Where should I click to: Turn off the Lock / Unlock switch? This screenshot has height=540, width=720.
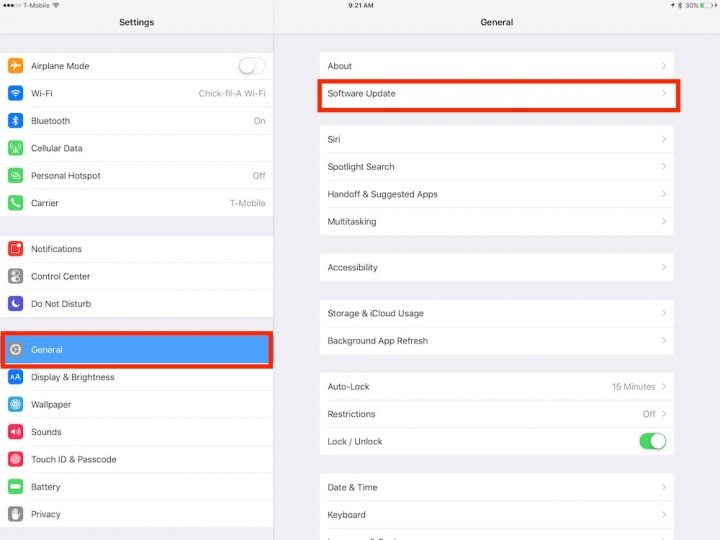point(653,441)
